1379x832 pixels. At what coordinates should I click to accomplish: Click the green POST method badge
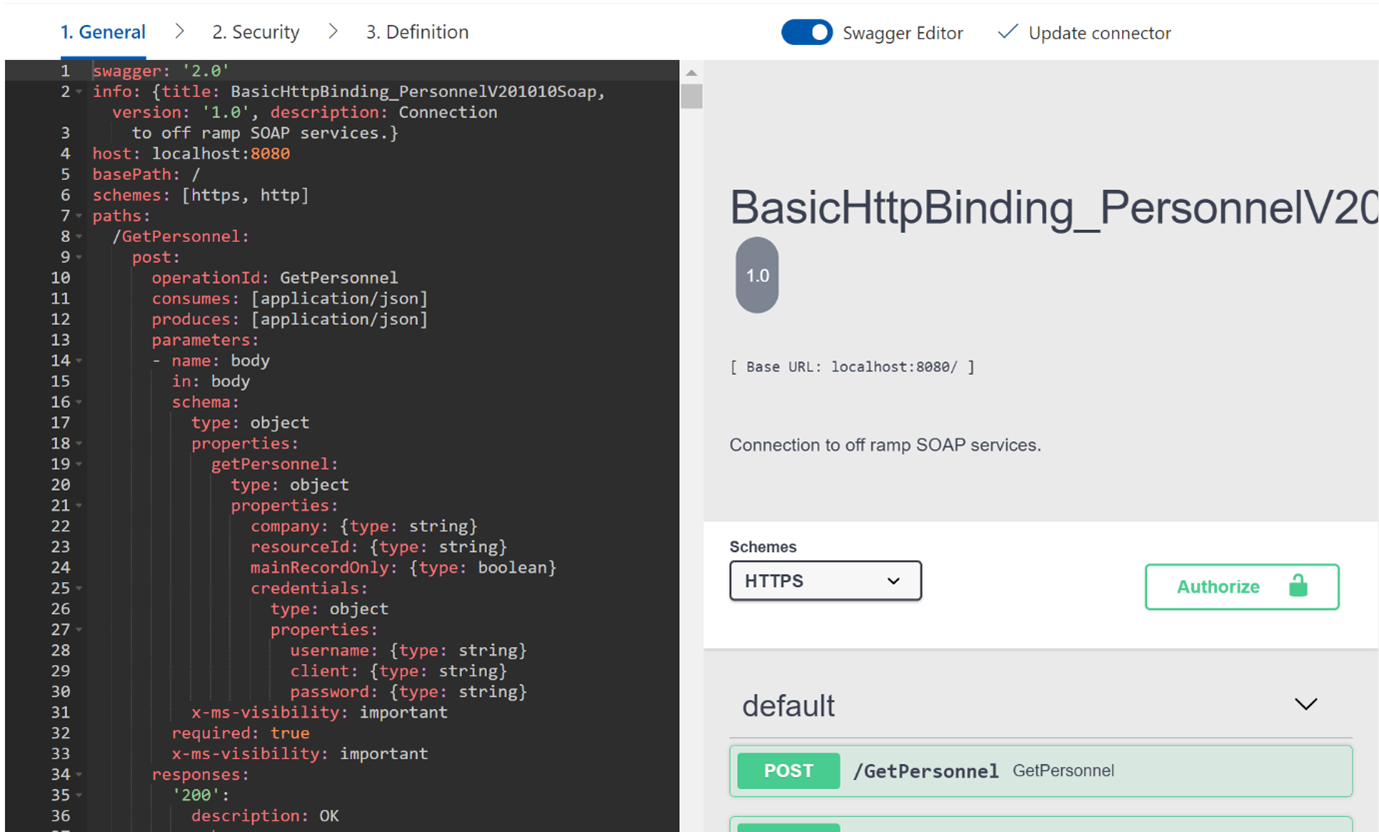click(788, 771)
